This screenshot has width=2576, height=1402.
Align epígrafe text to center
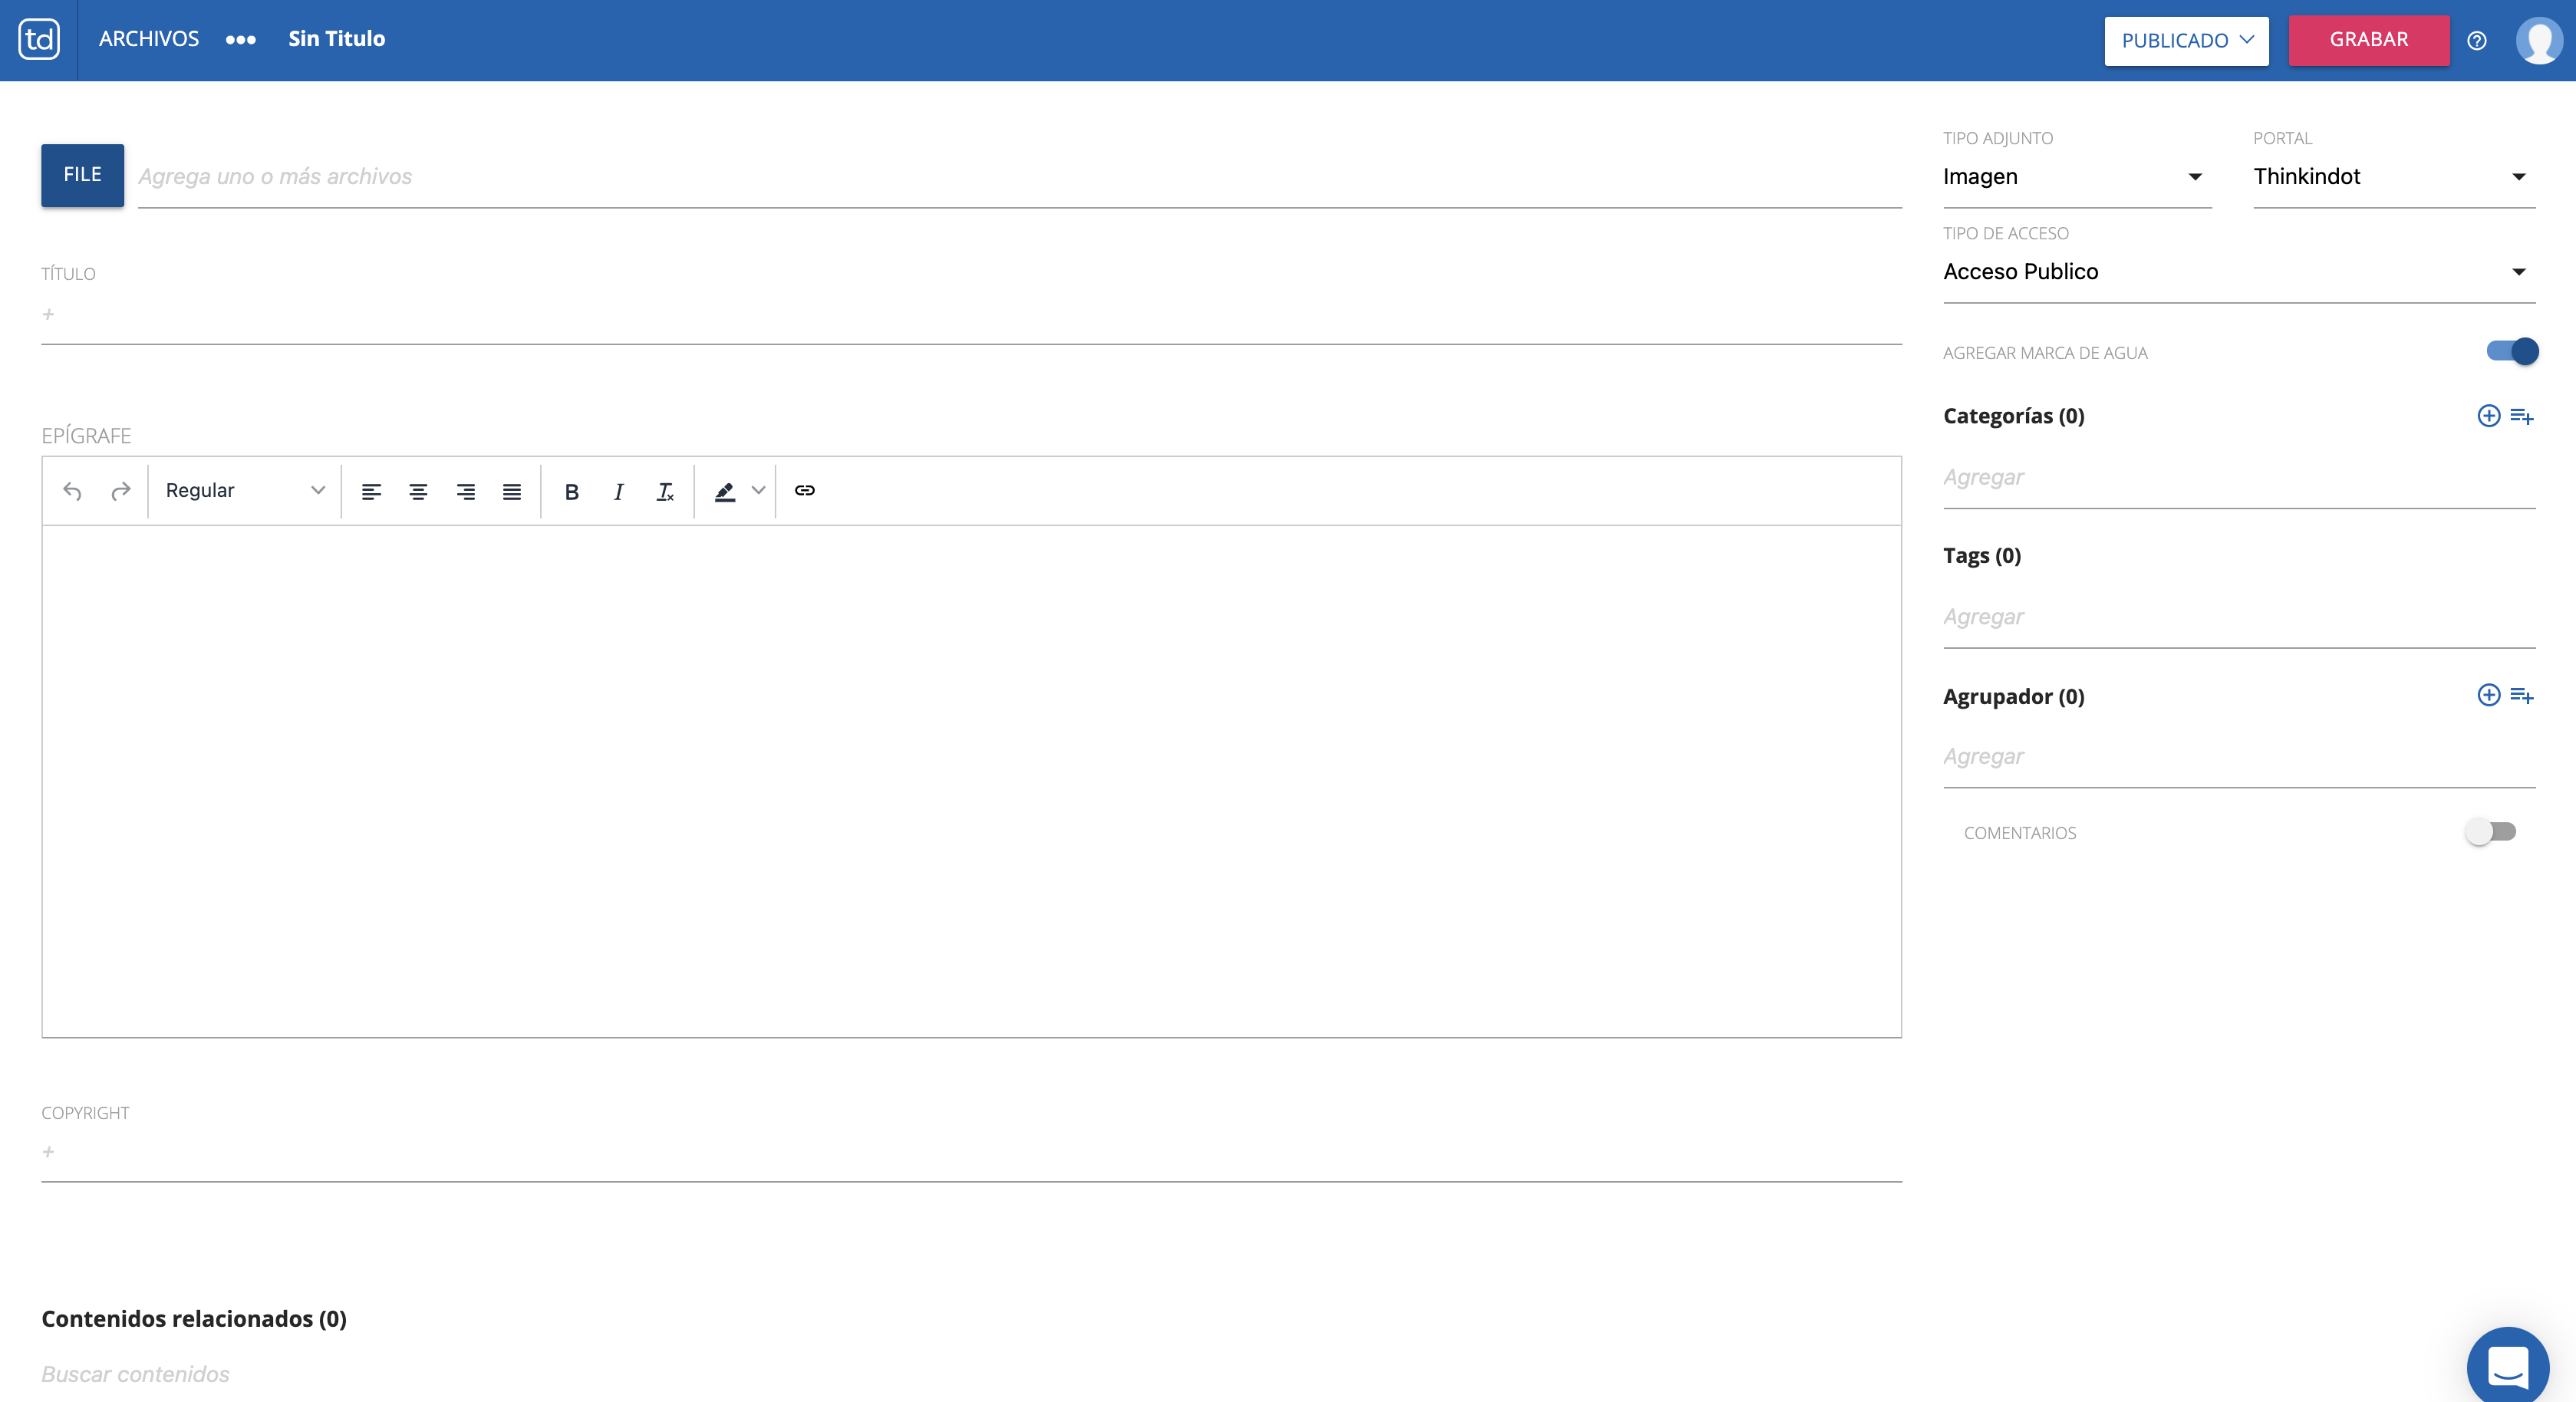coord(418,491)
